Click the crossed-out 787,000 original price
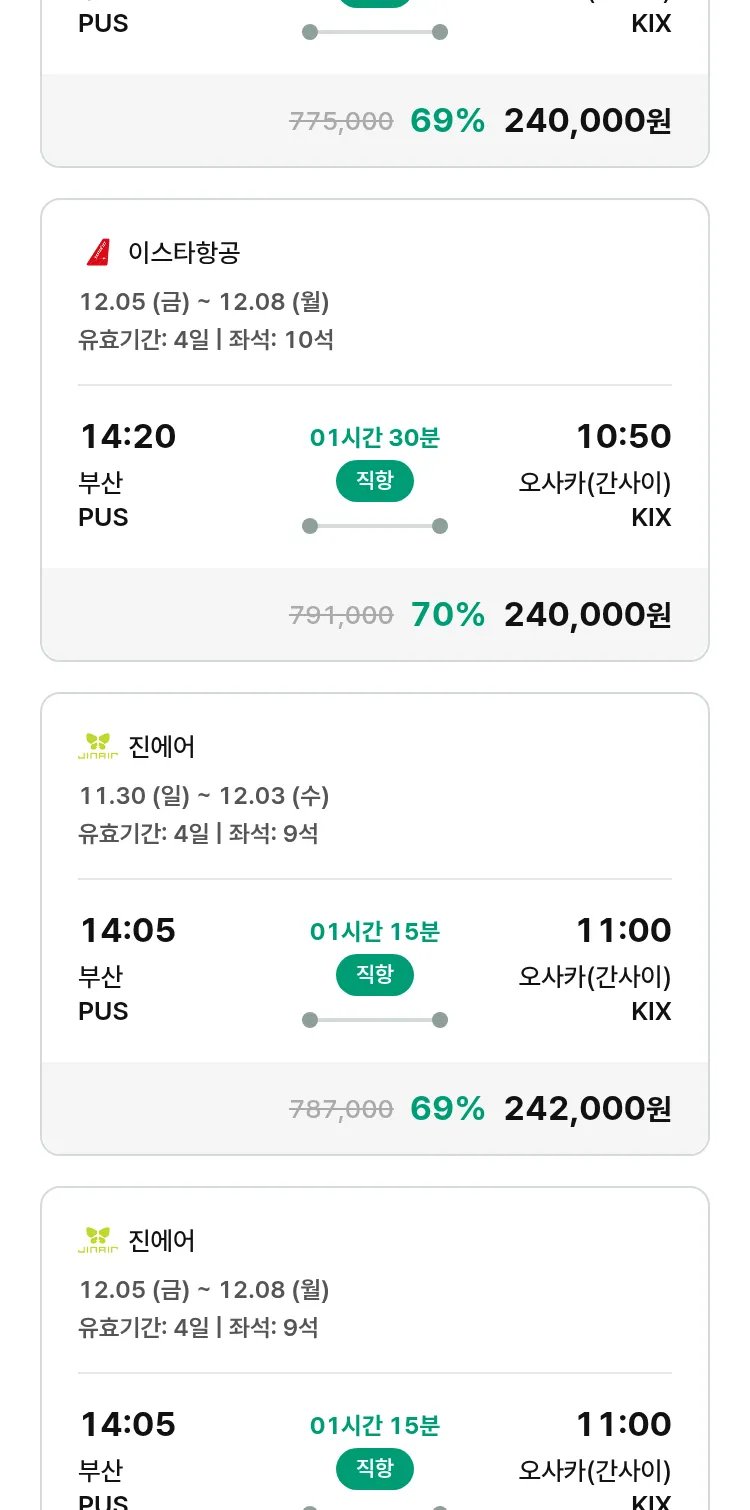Image resolution: width=750 pixels, height=1510 pixels. 341,1109
